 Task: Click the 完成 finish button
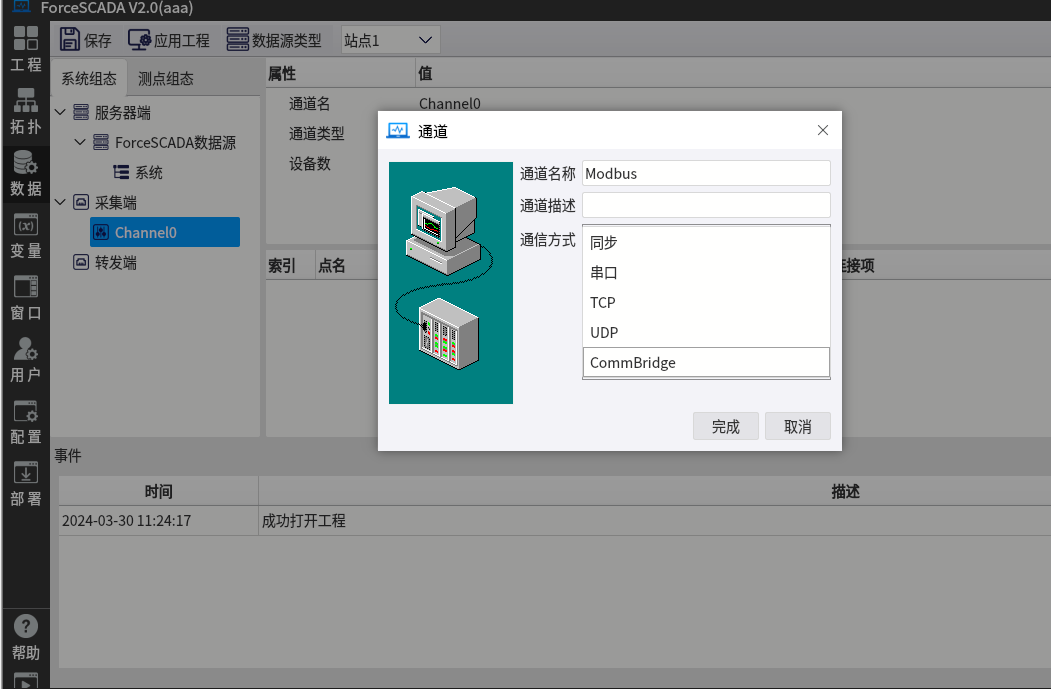[725, 427]
